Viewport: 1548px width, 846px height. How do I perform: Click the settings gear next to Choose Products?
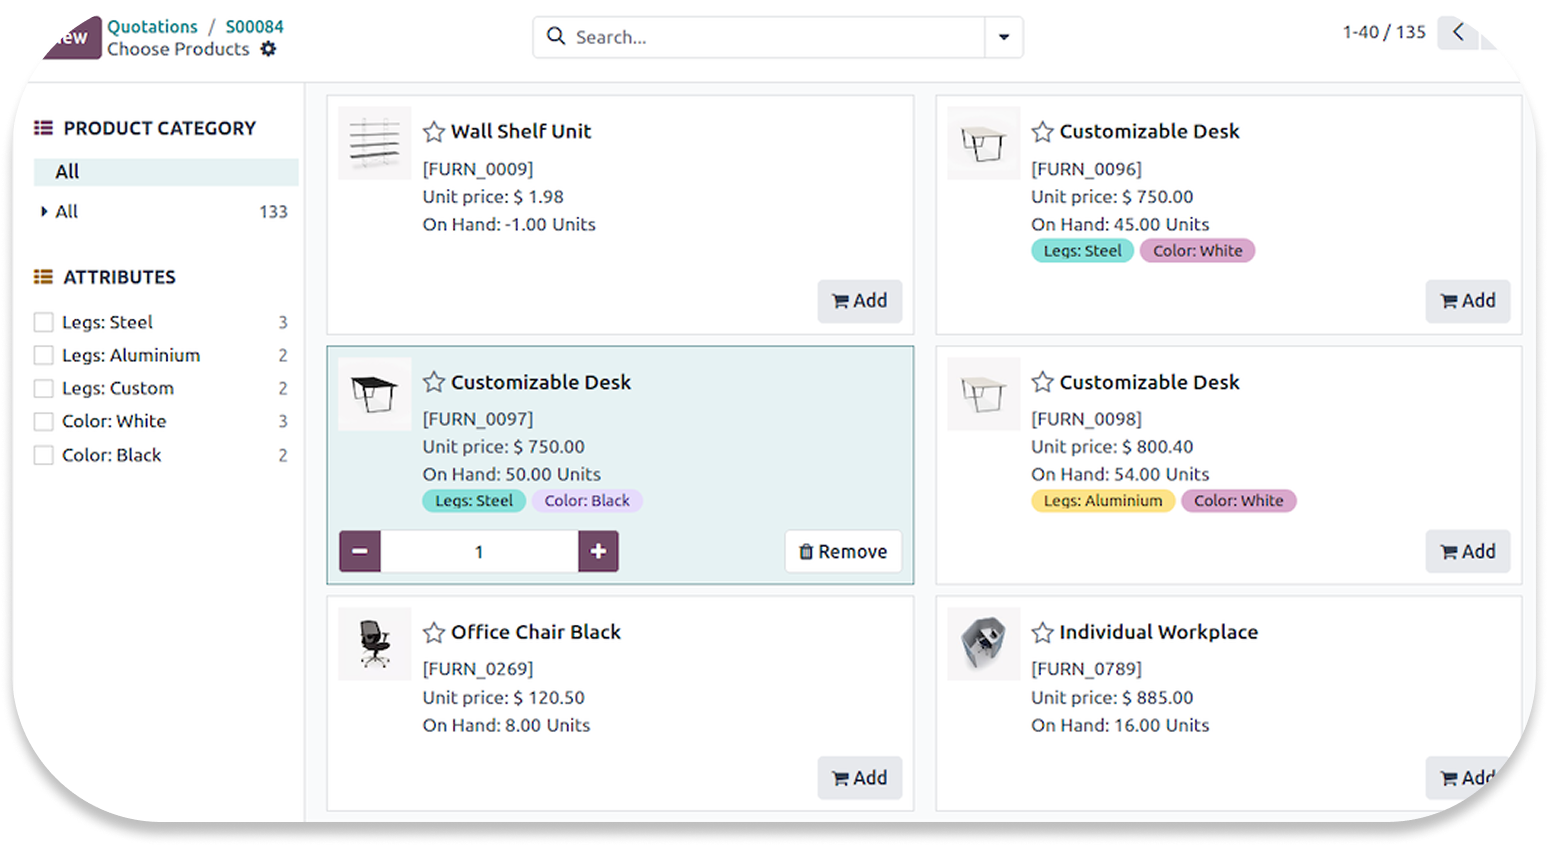pyautogui.click(x=268, y=49)
